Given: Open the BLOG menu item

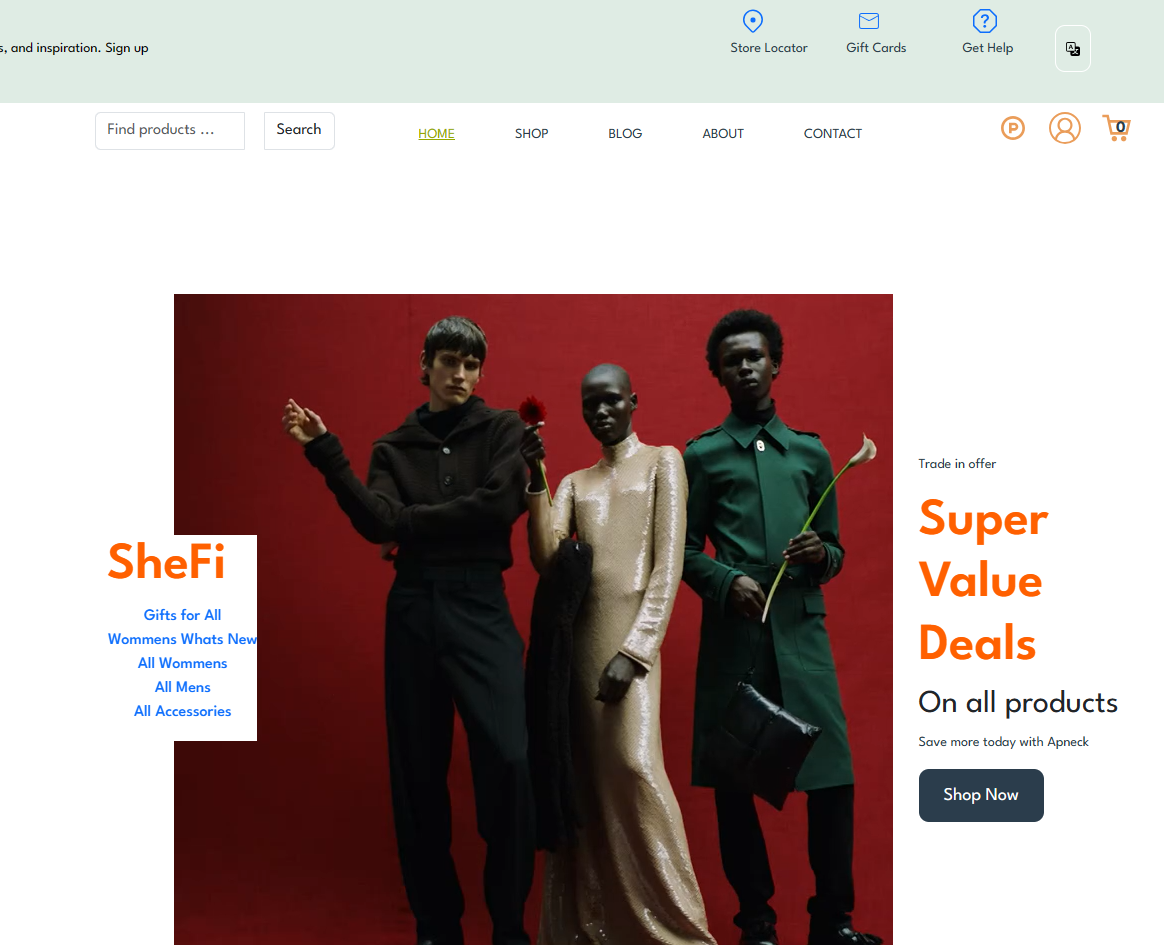Looking at the screenshot, I should pos(625,134).
